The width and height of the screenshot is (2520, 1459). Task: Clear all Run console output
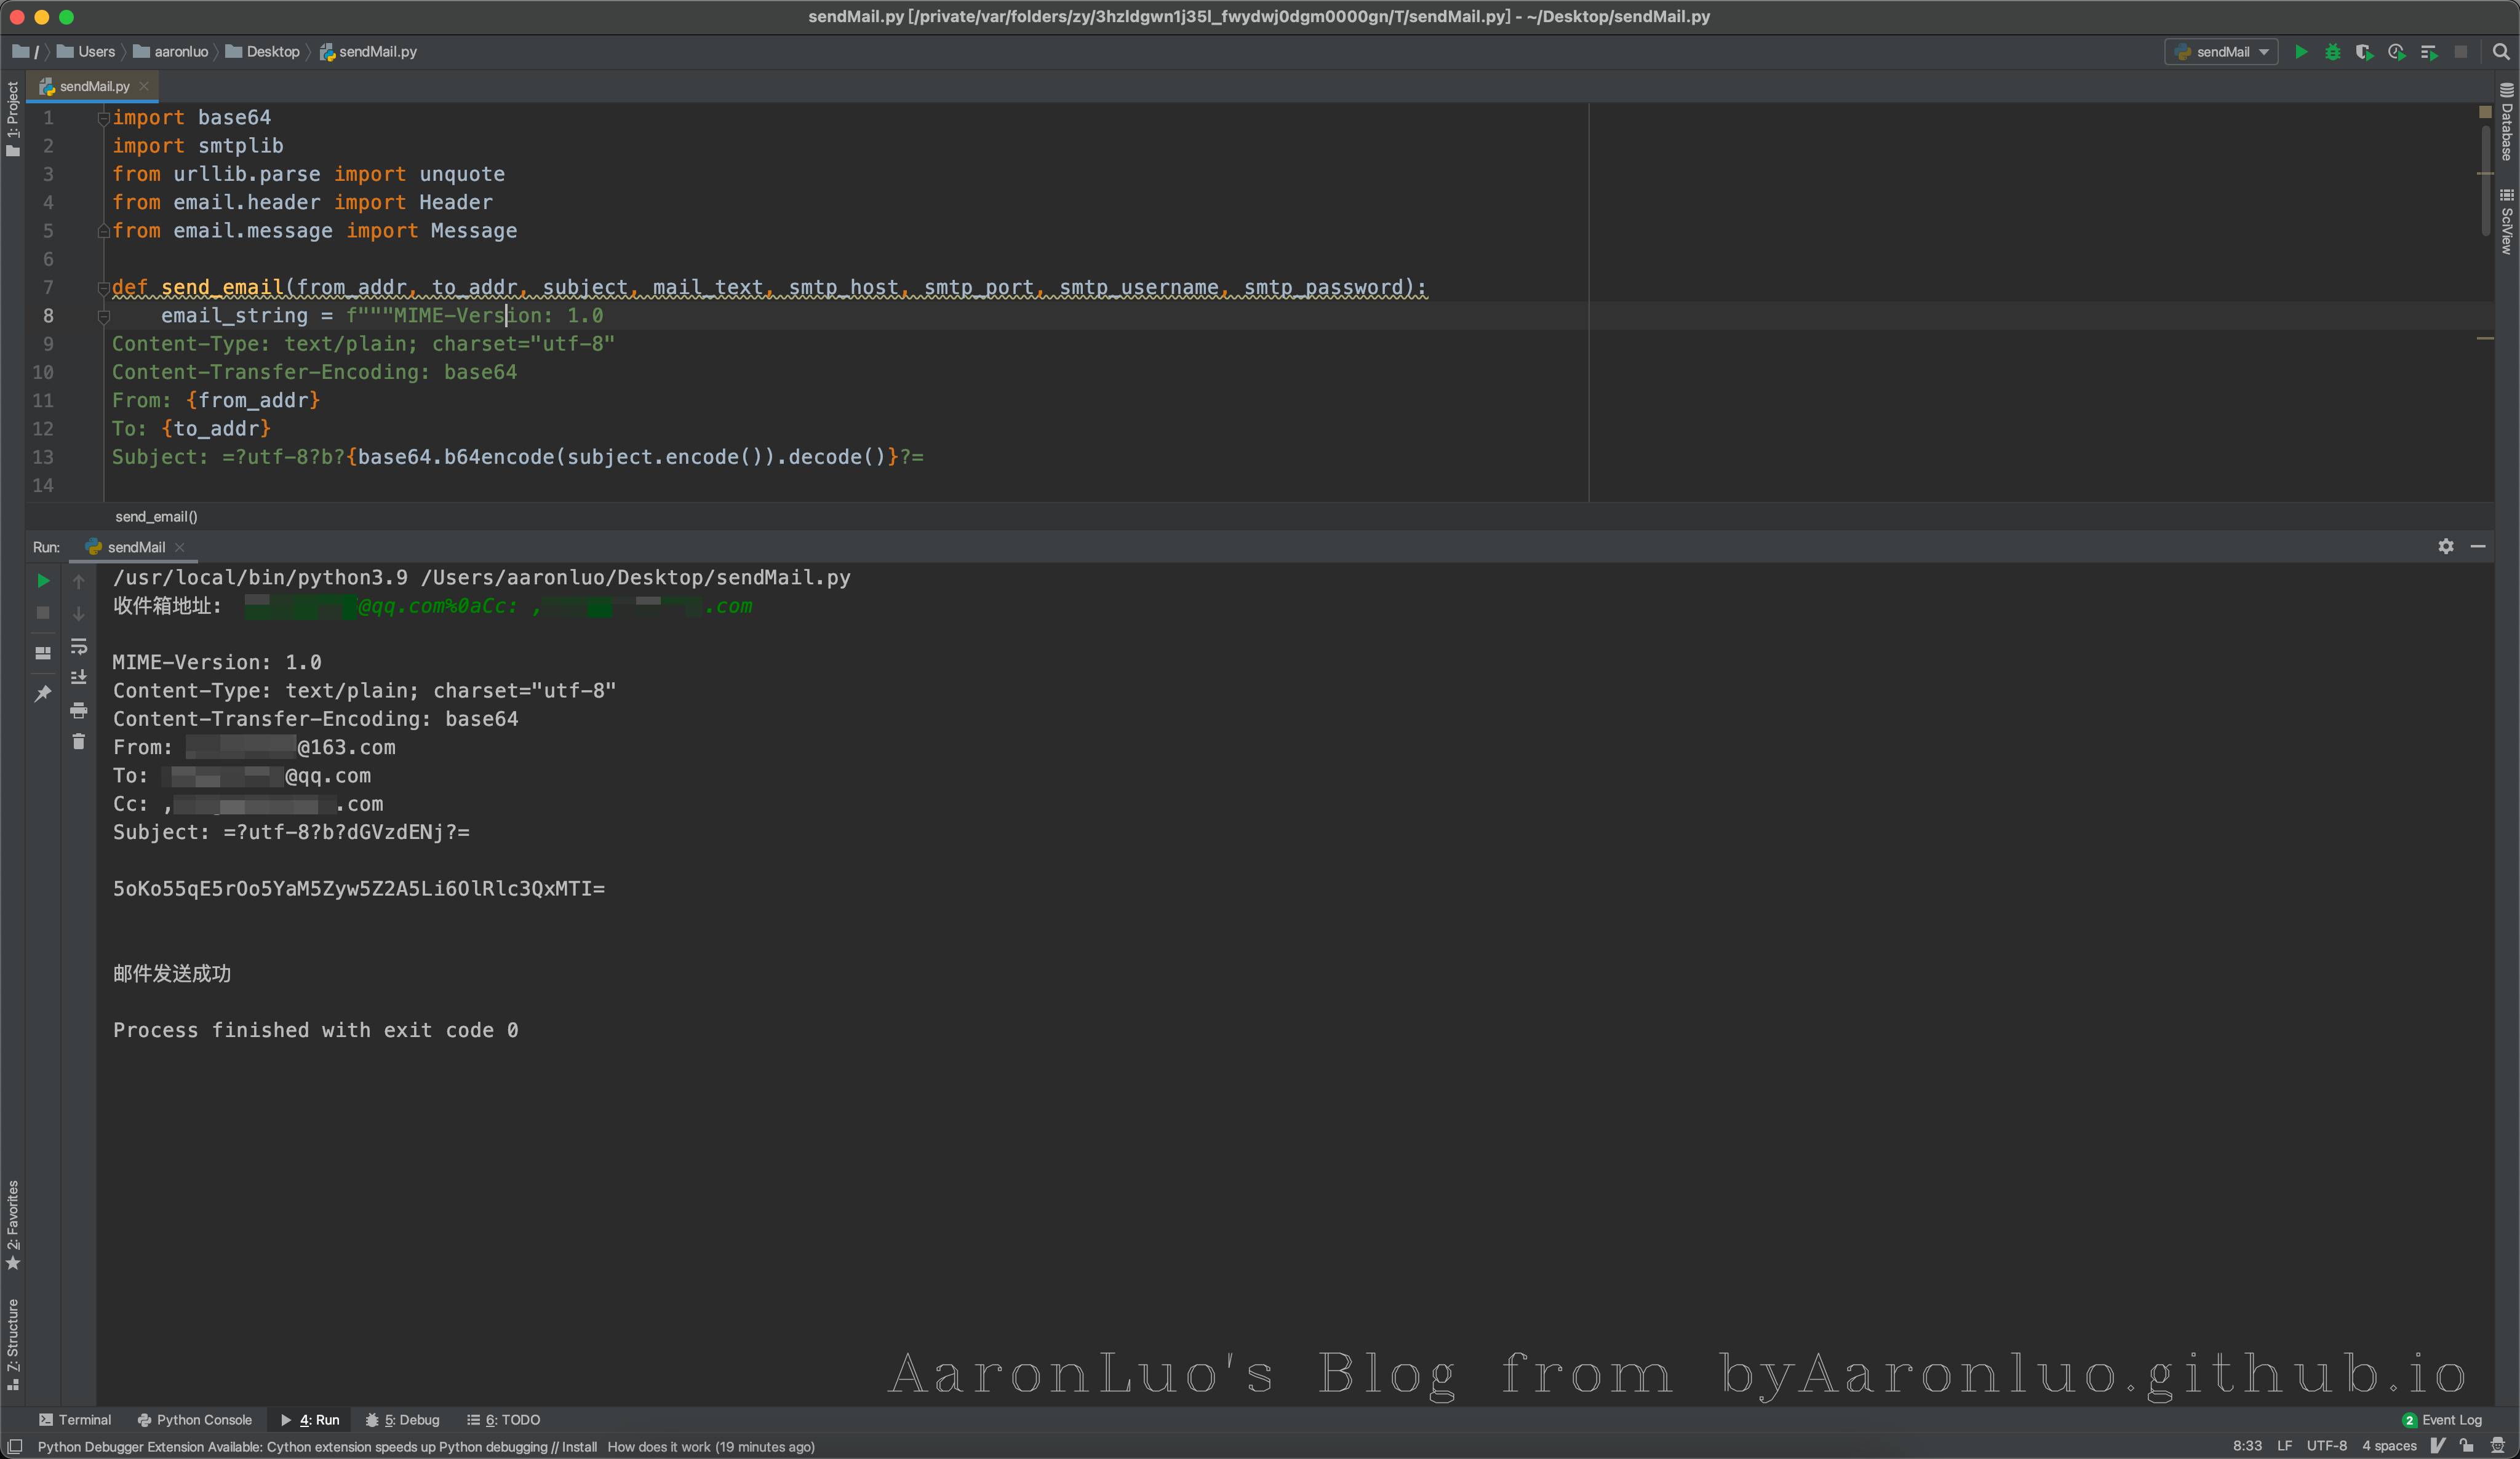pyautogui.click(x=79, y=742)
